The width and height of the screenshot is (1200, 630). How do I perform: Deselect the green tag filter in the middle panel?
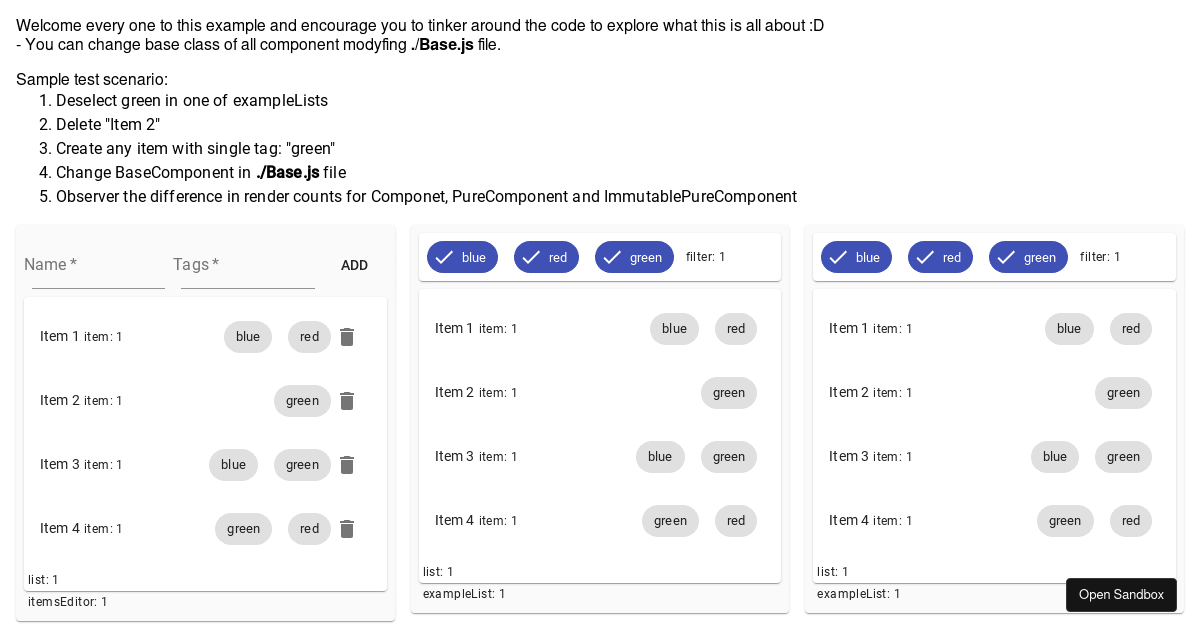[634, 257]
